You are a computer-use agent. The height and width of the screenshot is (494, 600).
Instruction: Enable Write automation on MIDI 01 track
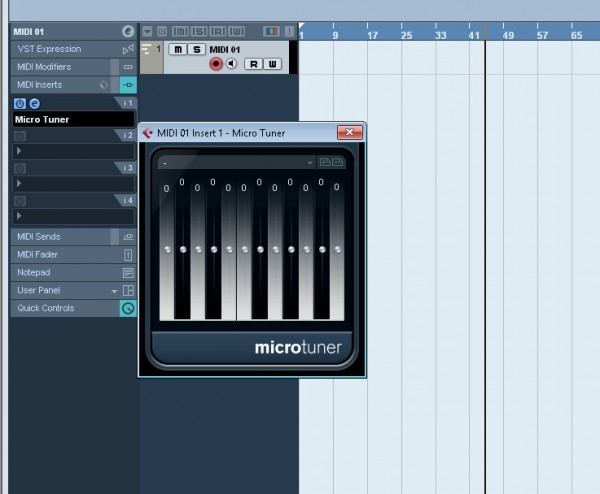point(272,64)
